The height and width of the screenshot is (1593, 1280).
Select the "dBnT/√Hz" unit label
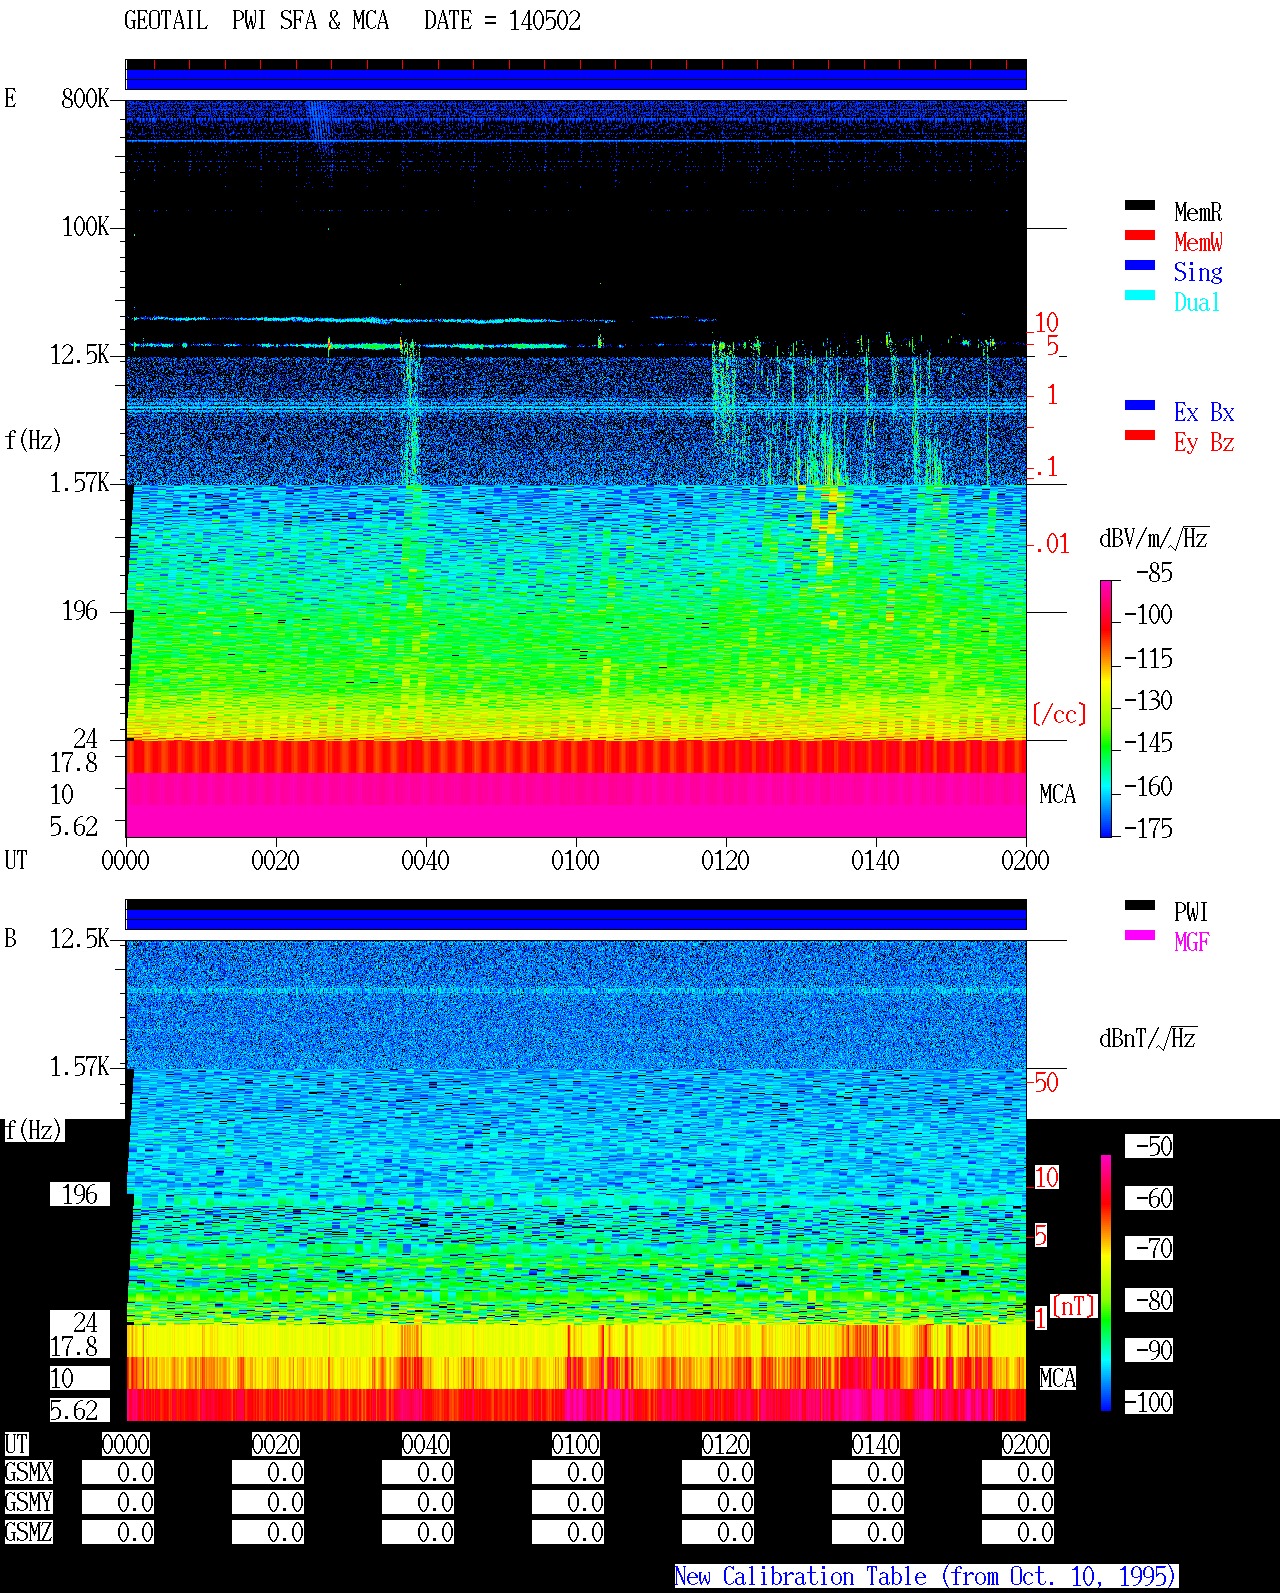click(x=1148, y=1038)
